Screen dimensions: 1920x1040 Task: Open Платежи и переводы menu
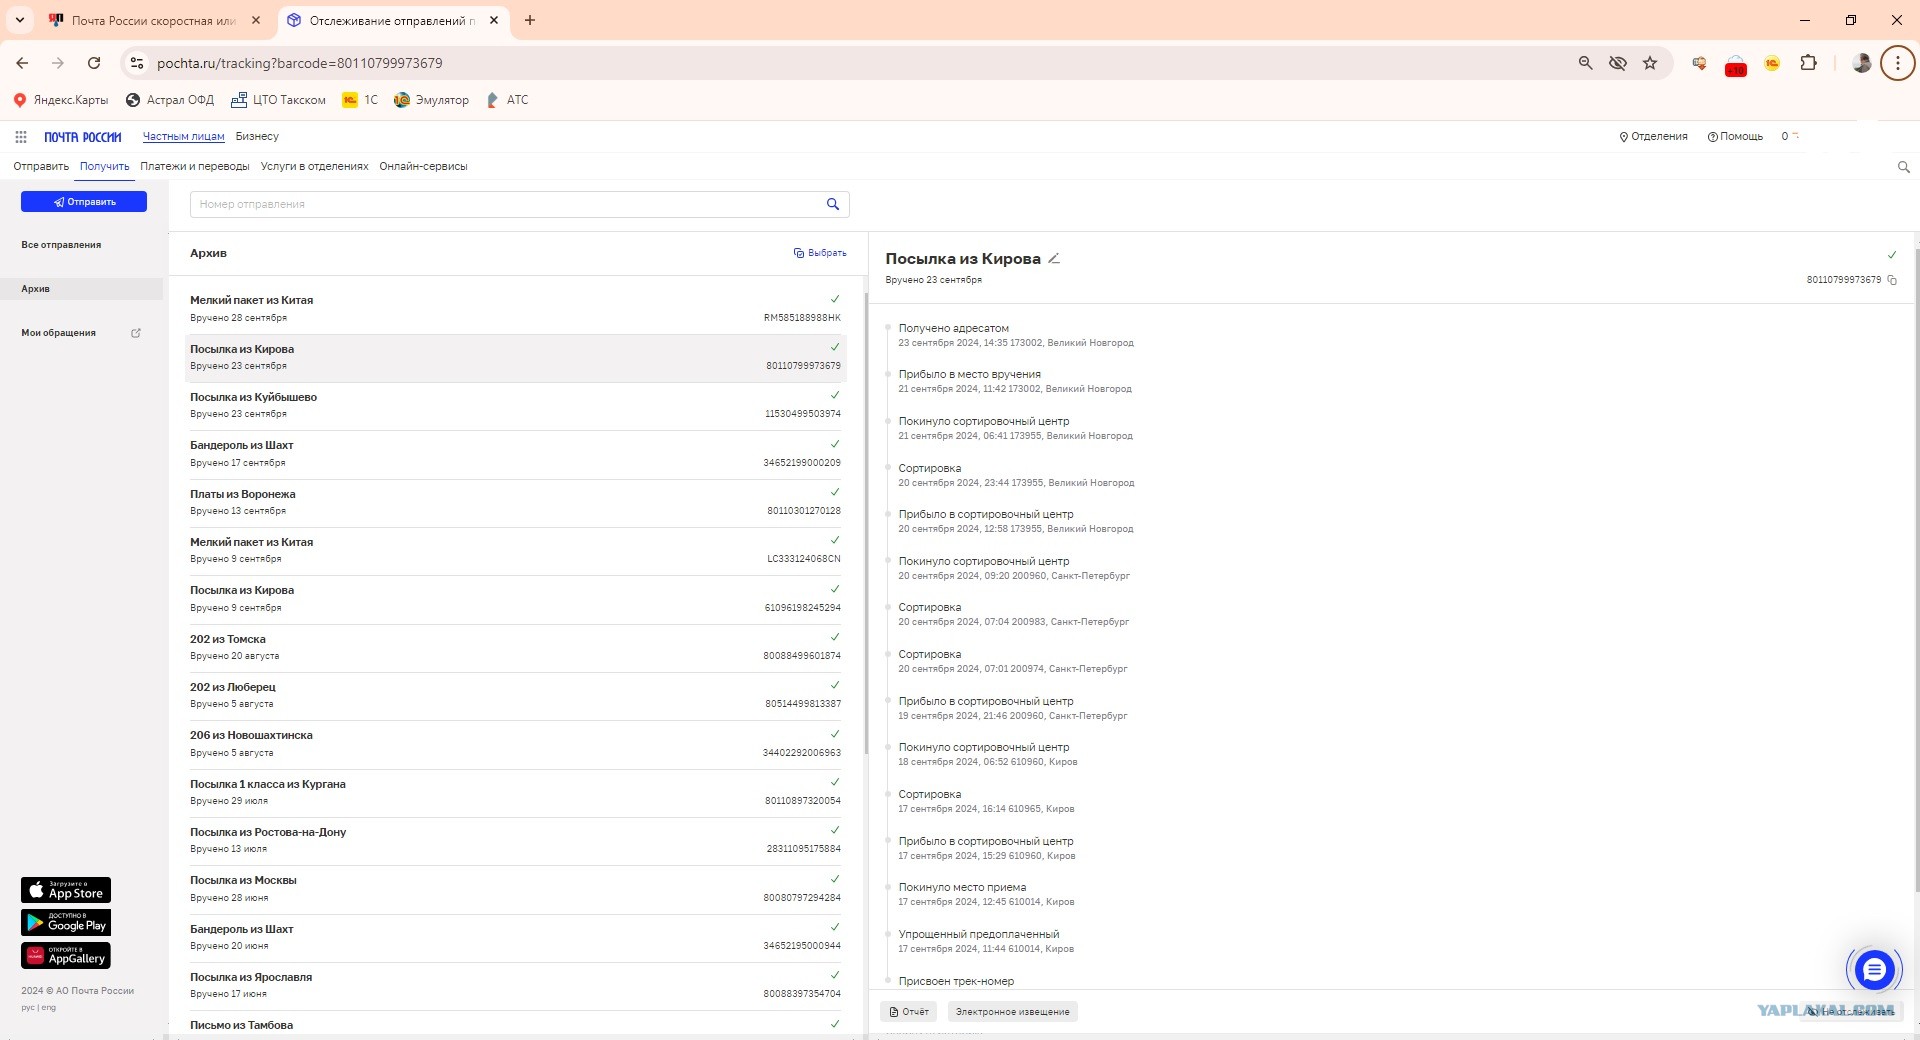tap(195, 167)
